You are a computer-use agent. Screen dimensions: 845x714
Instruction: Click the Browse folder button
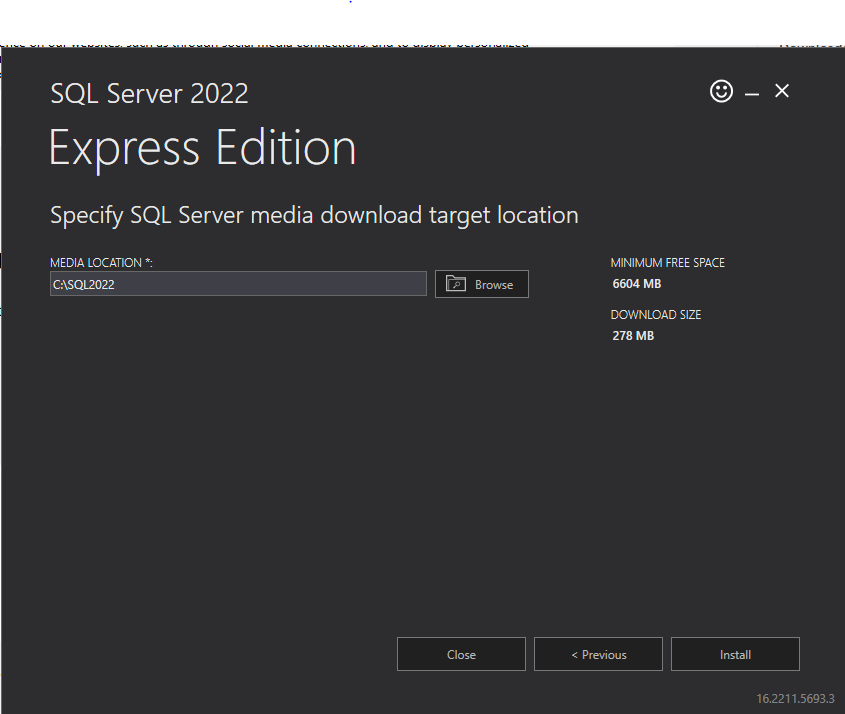482,284
